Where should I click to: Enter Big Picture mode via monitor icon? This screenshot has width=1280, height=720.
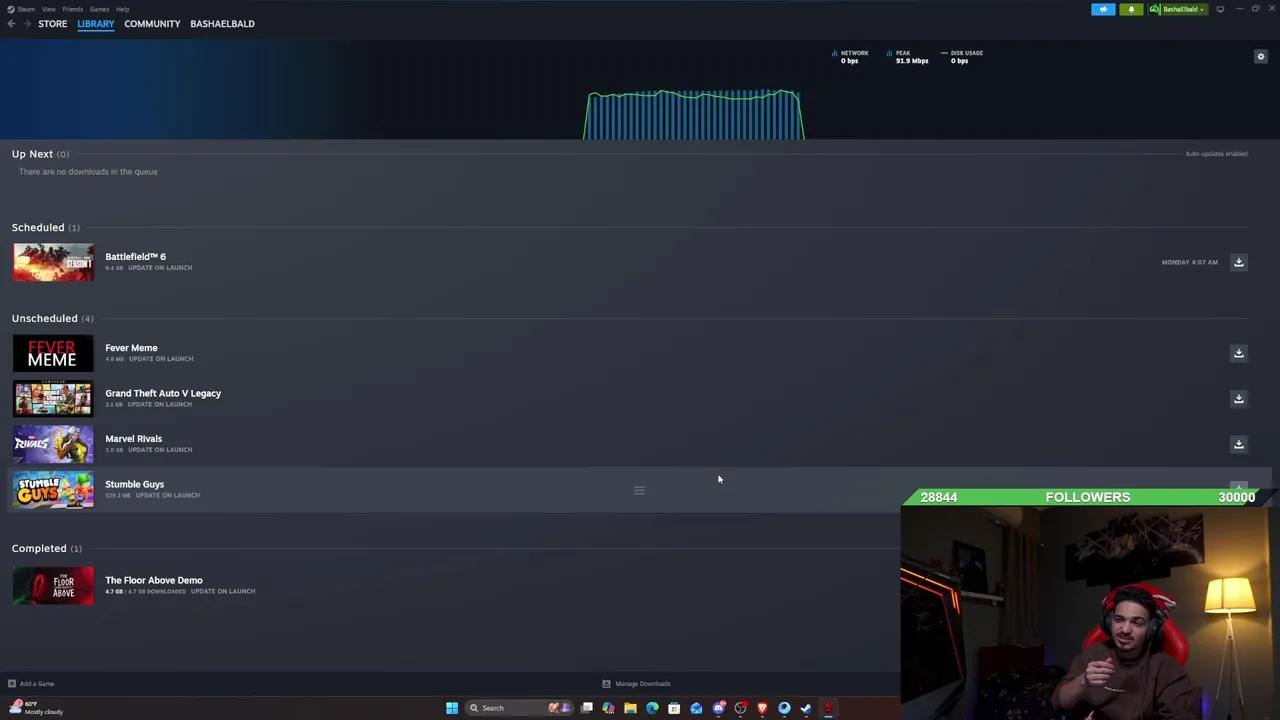point(1221,9)
